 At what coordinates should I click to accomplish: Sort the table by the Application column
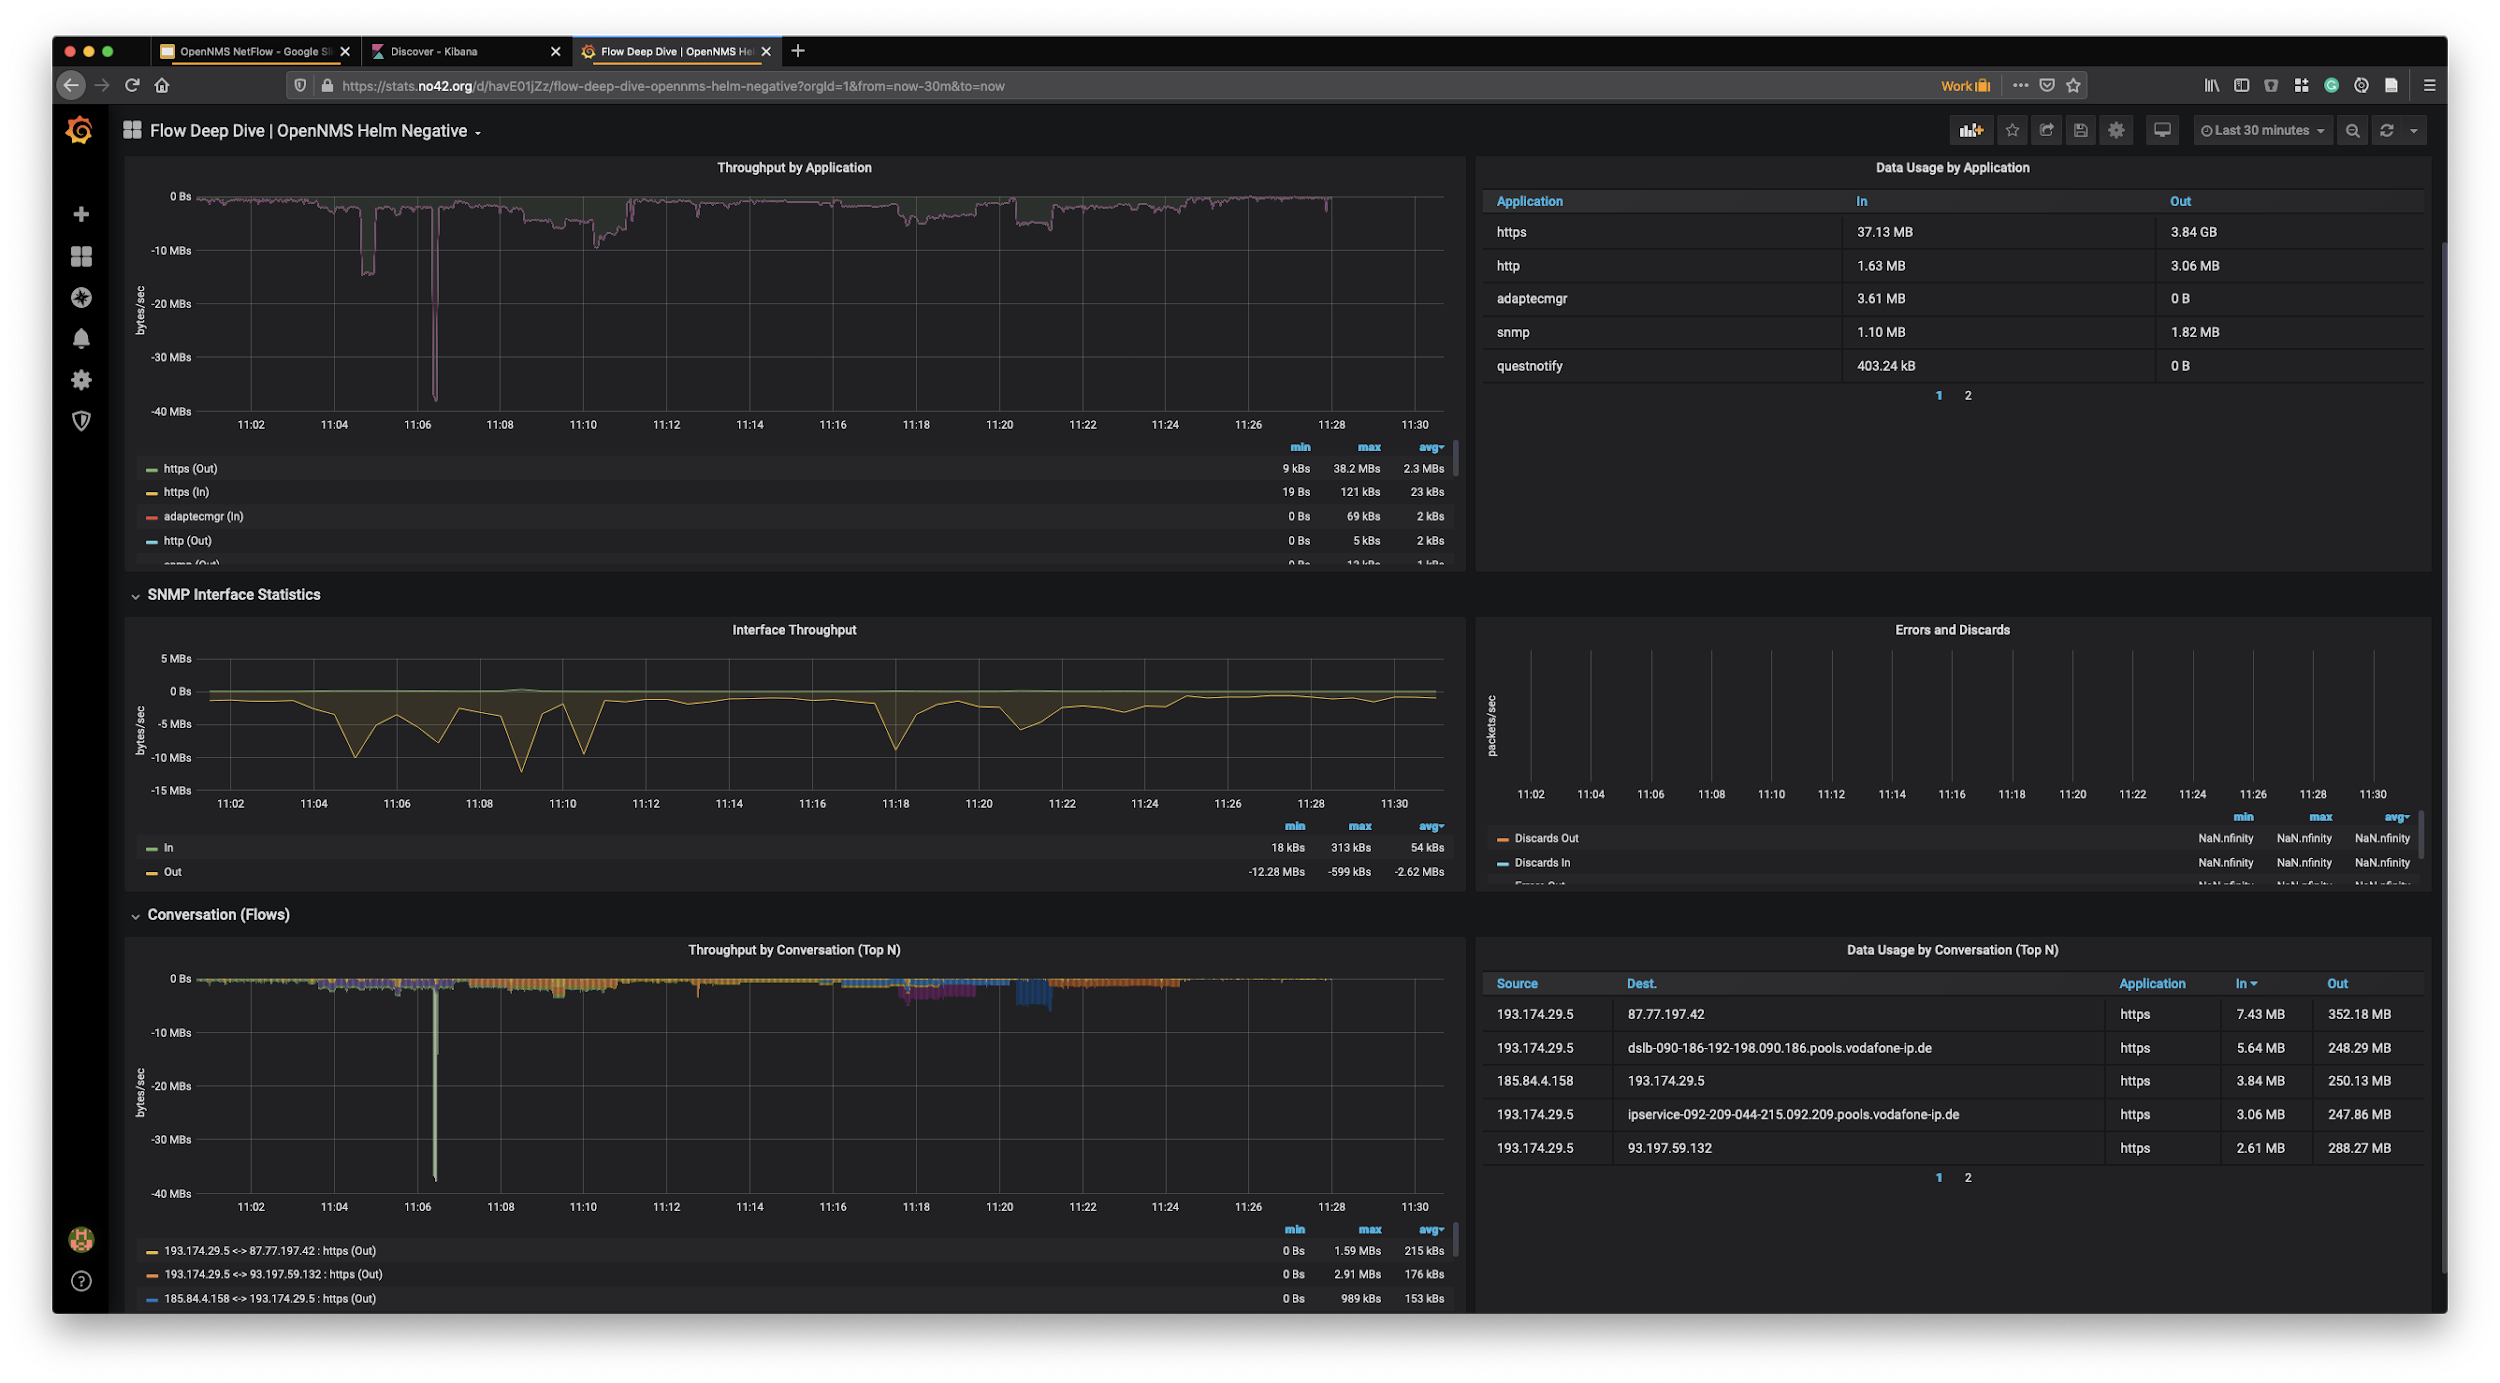pos(1529,201)
